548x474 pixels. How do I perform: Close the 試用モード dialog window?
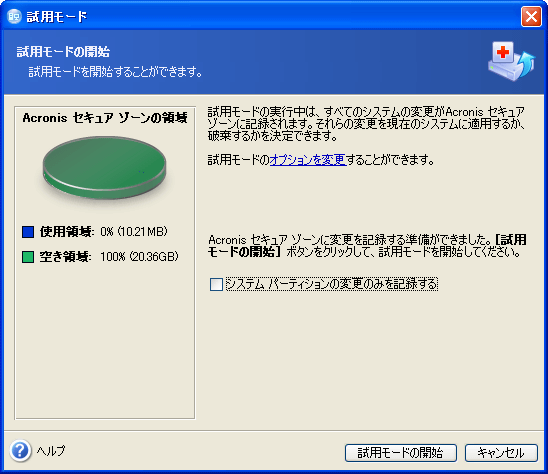pos(531,16)
